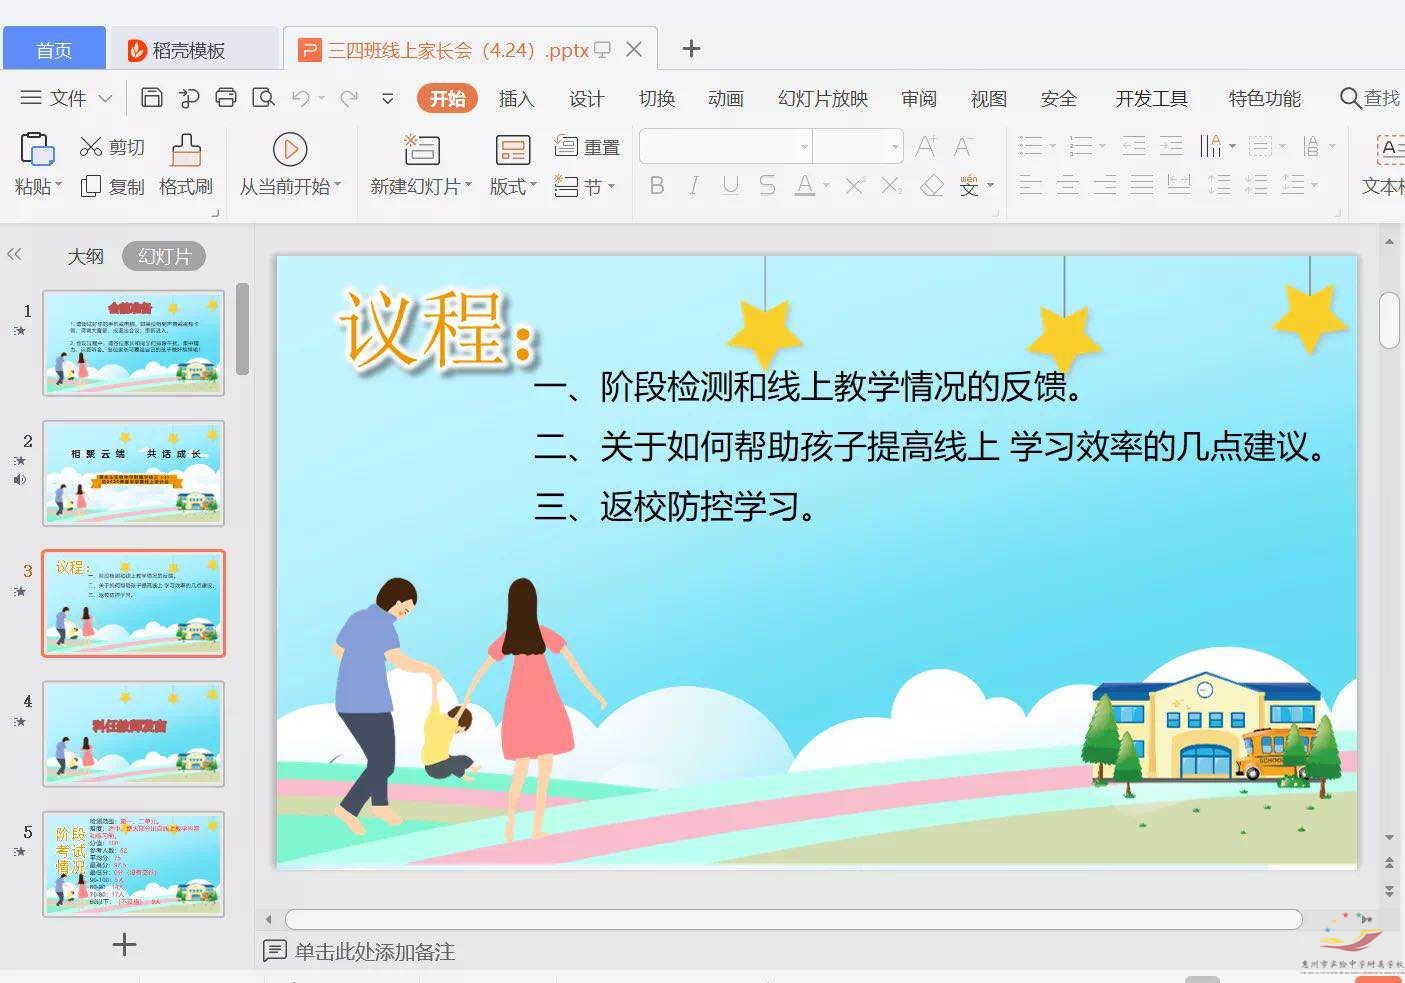Open the 文件 menu dropdown

coord(66,98)
